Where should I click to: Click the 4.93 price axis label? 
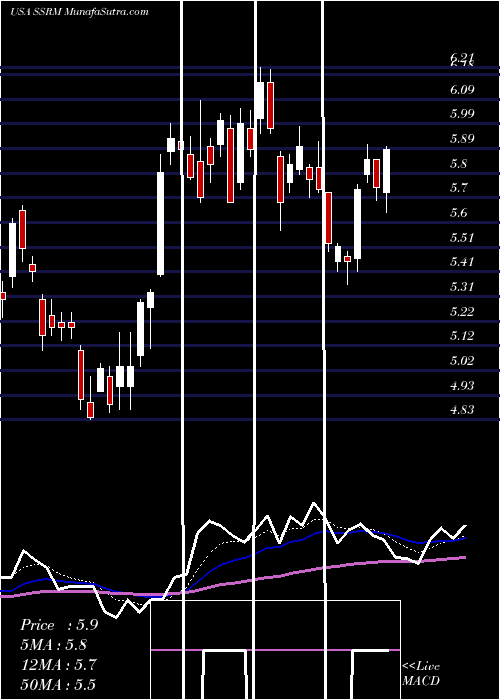(462, 385)
